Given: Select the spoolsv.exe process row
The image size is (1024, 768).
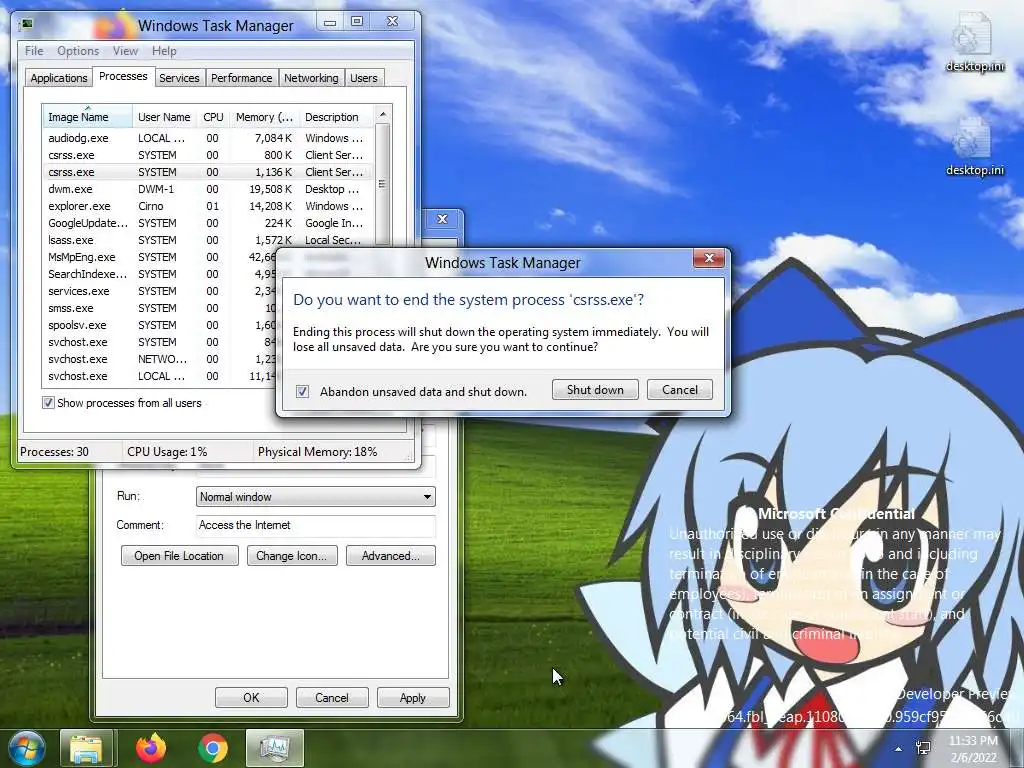Looking at the screenshot, I should pyautogui.click(x=159, y=325).
